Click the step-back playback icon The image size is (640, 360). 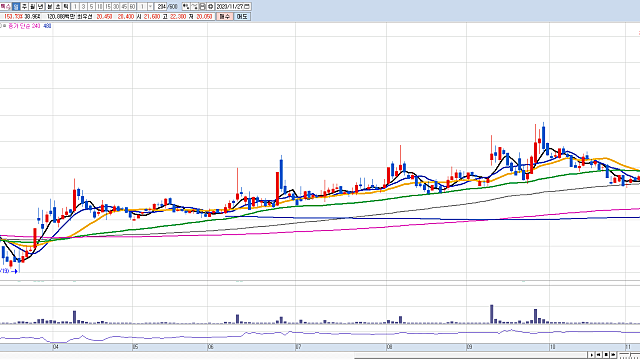coord(598,355)
